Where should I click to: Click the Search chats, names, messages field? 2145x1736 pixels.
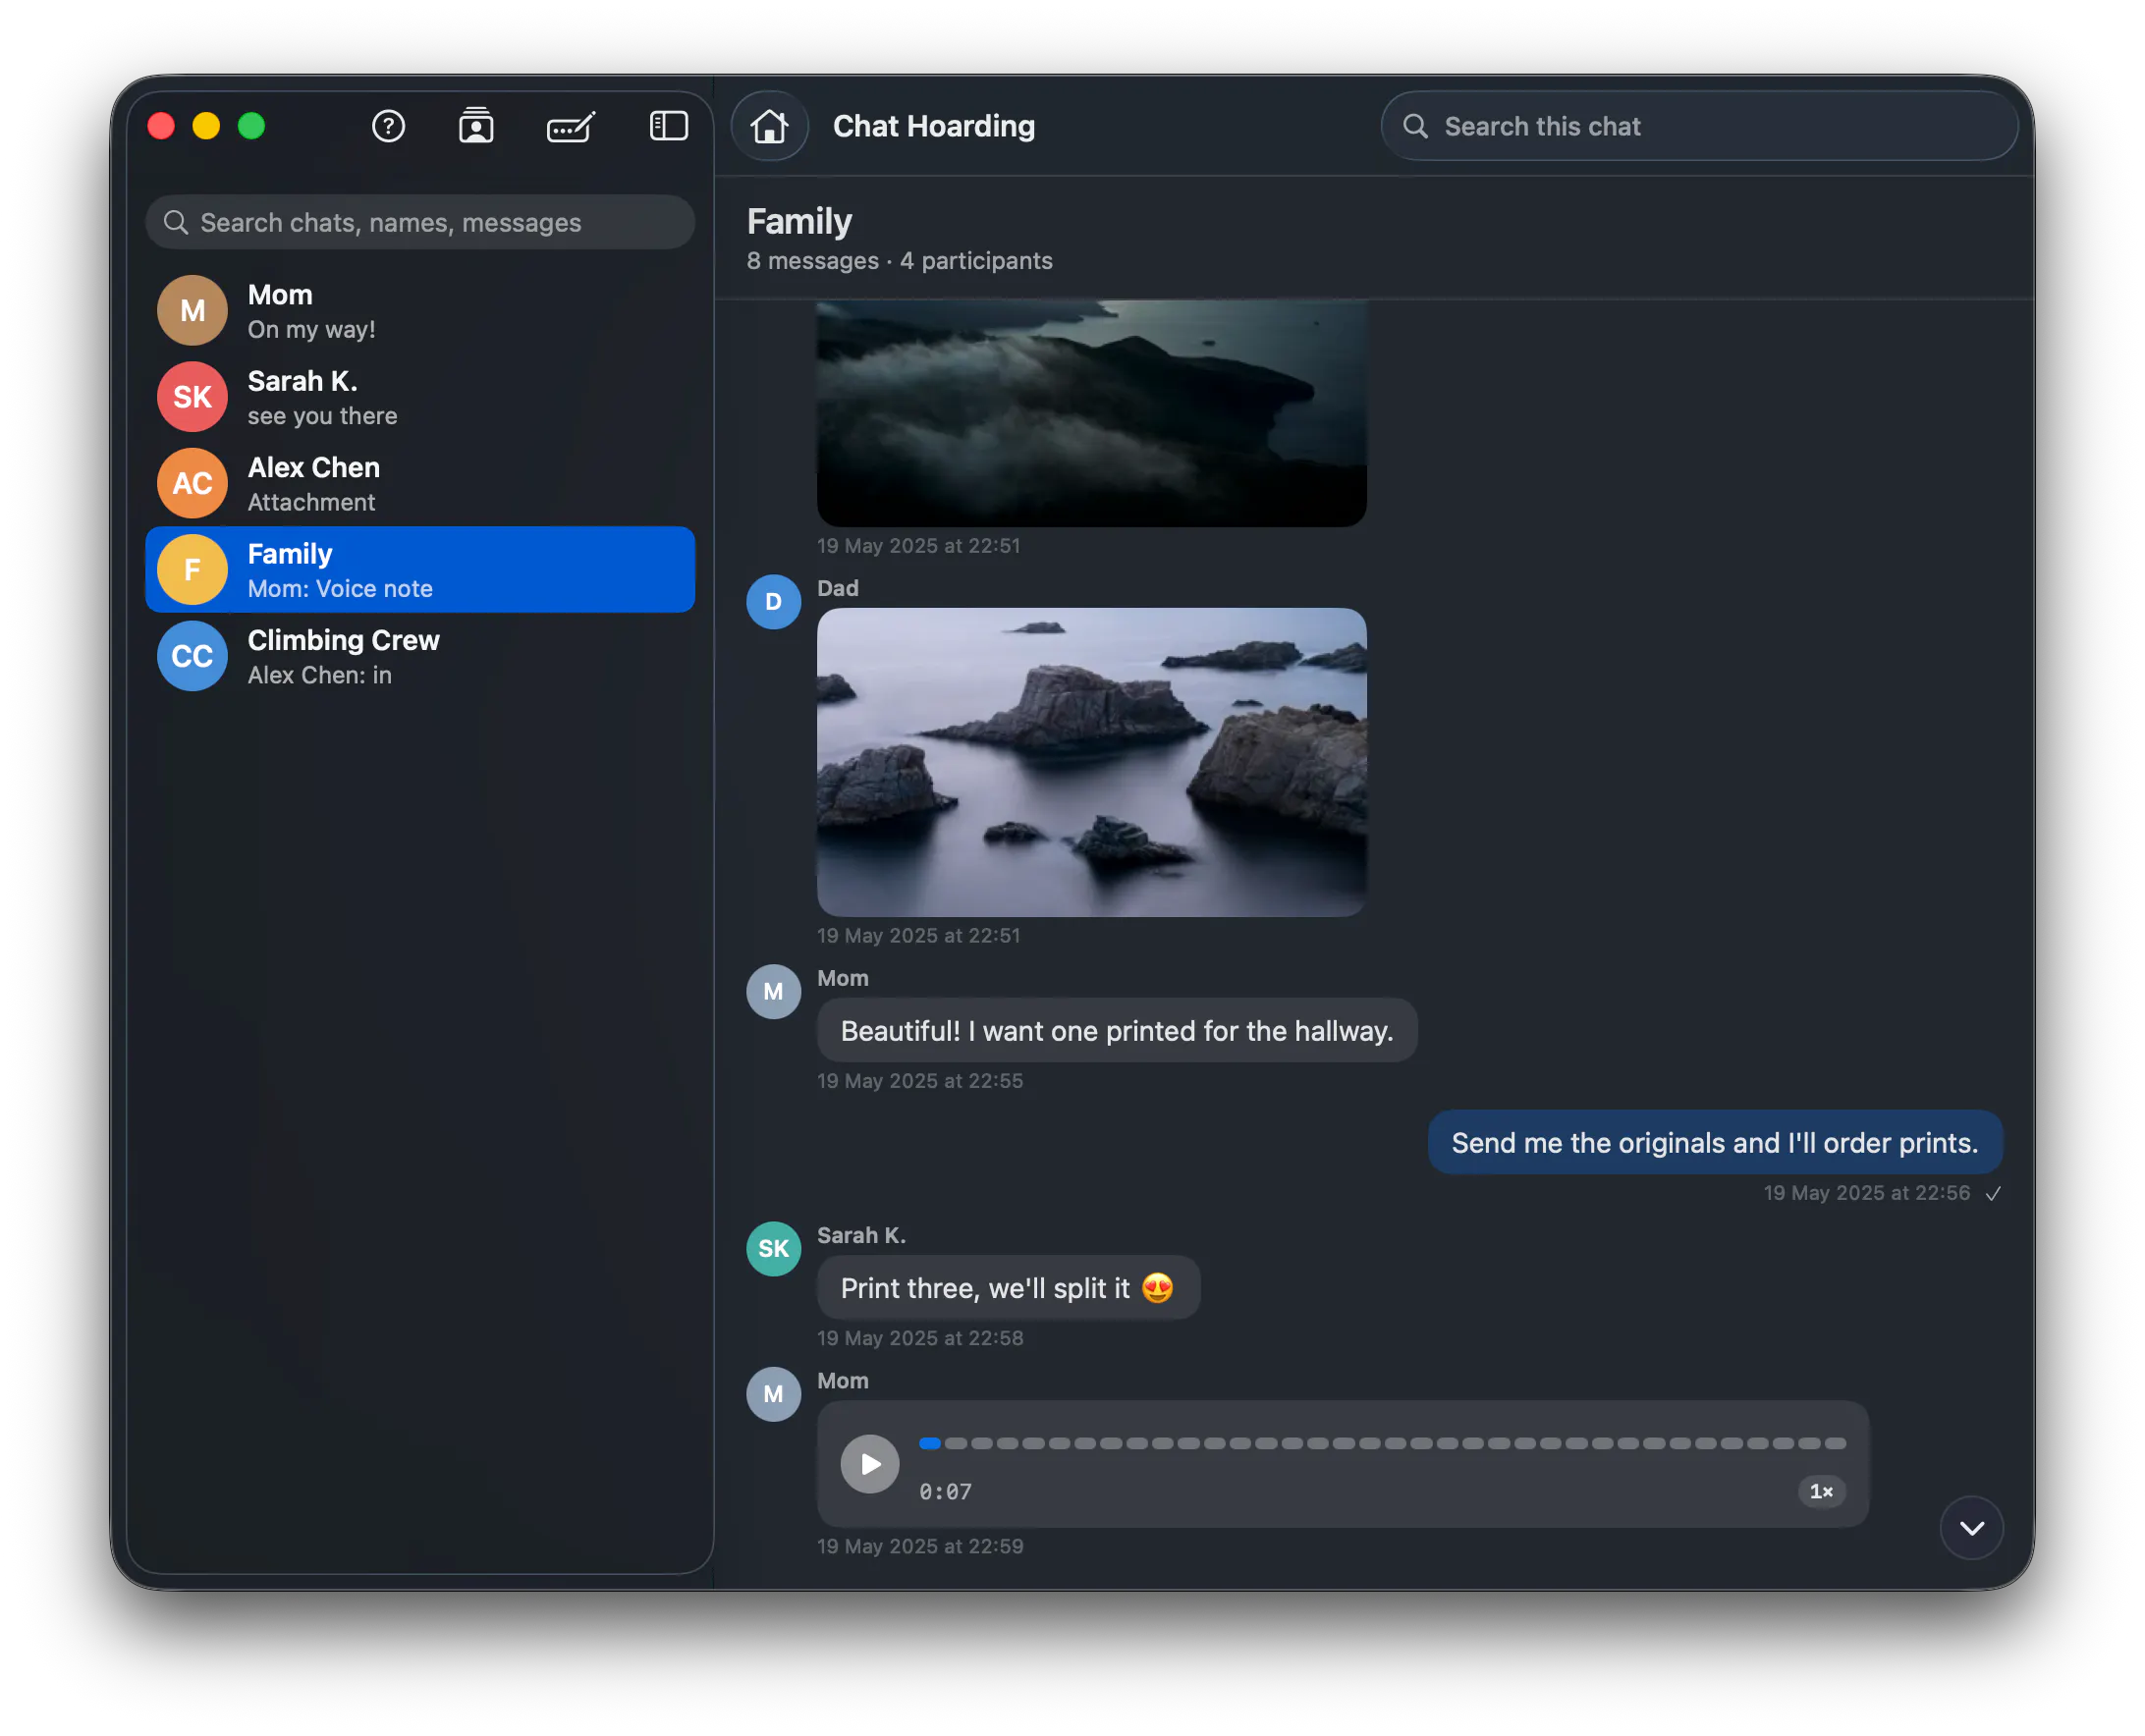pyautogui.click(x=420, y=222)
